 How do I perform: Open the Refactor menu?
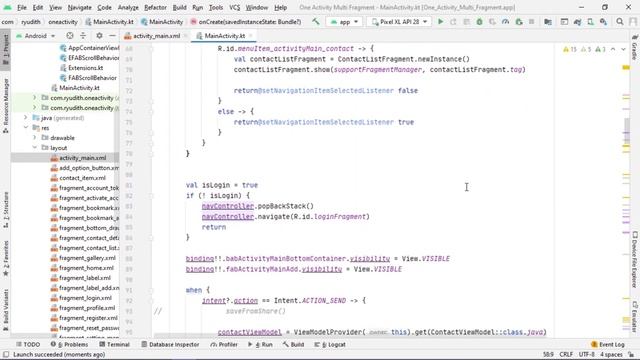[x=155, y=7]
